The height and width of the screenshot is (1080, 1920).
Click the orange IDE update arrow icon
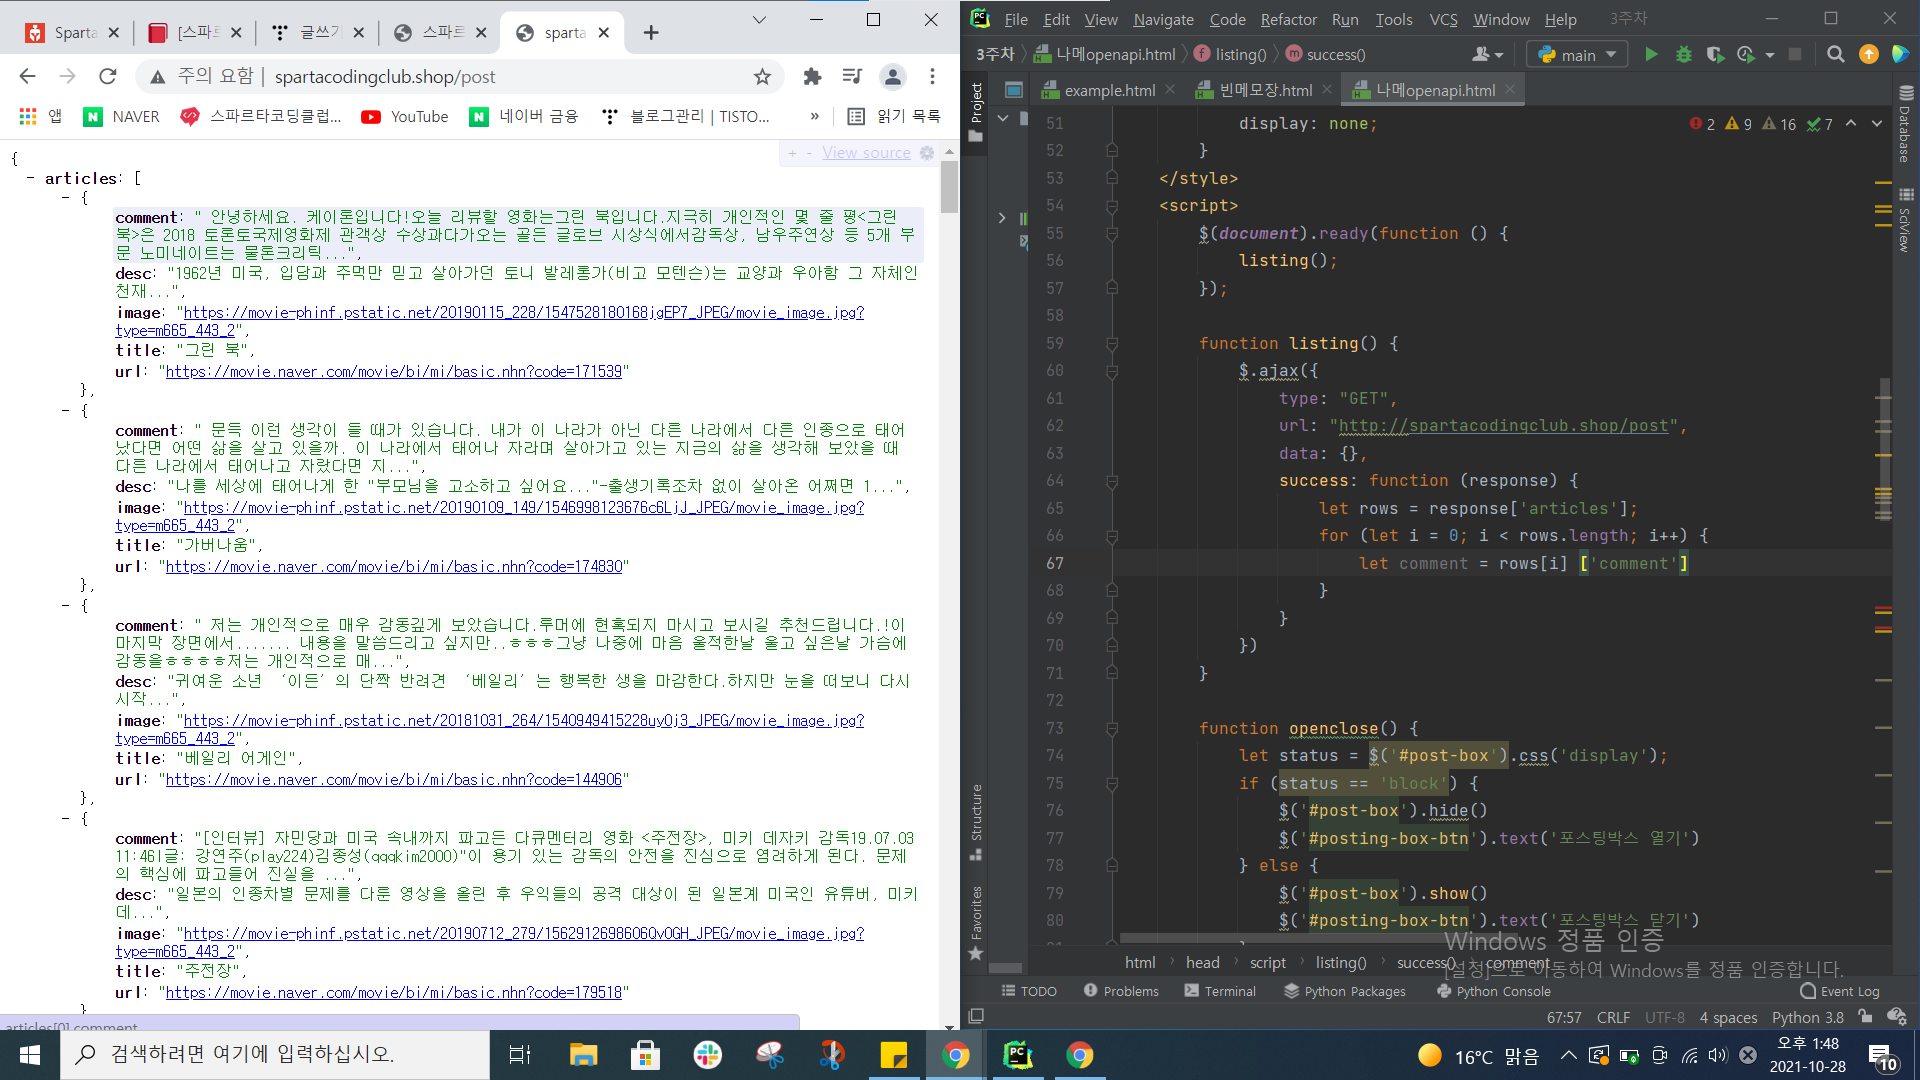[x=1868, y=55]
